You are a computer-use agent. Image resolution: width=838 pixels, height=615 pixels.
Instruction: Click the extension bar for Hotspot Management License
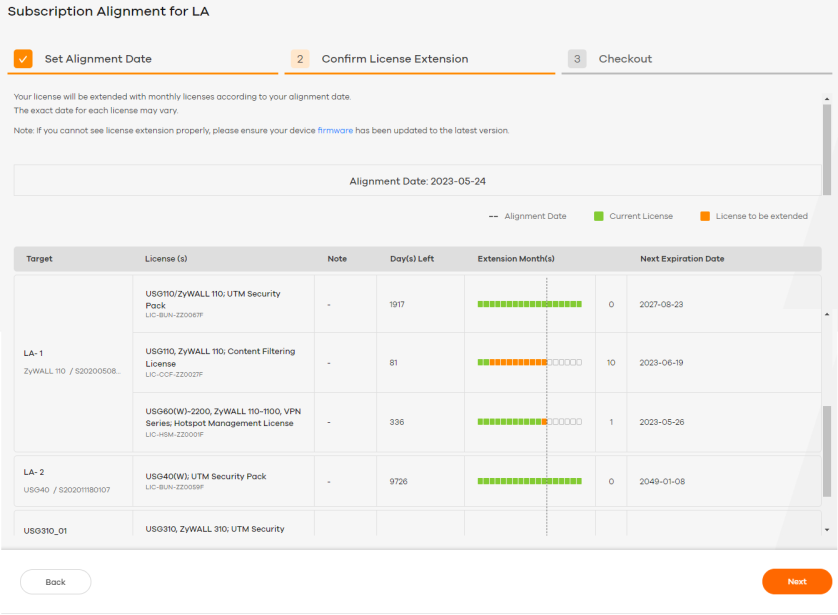click(530, 422)
